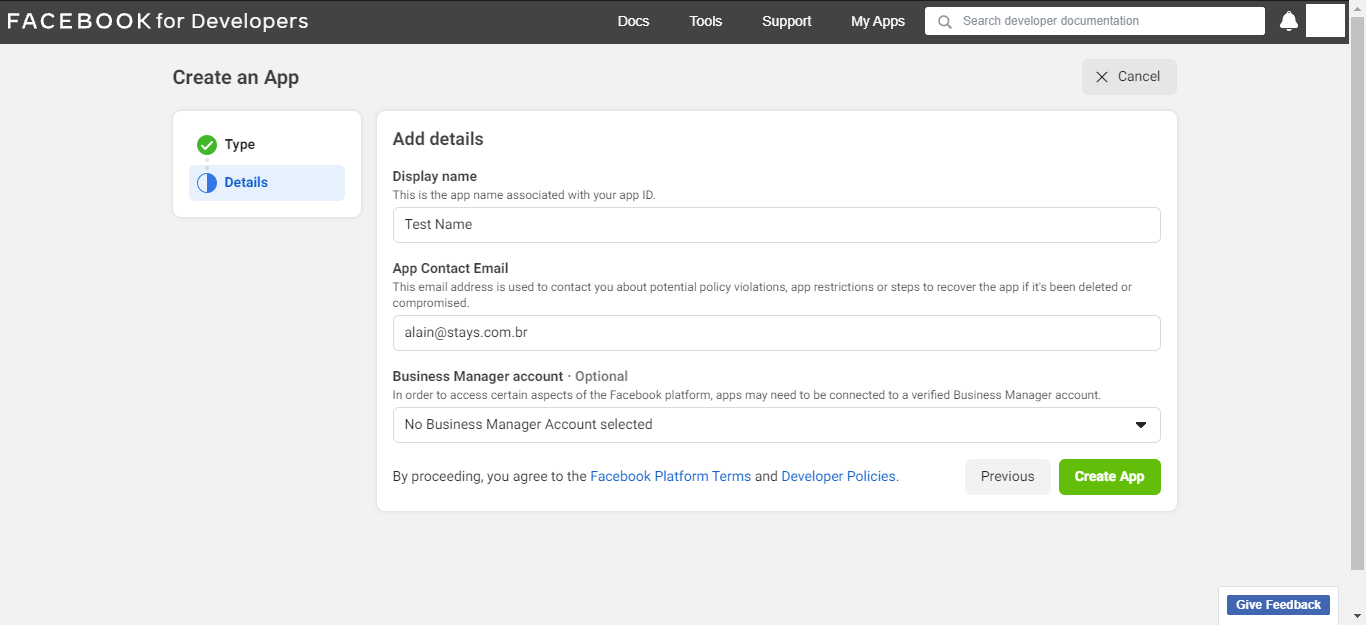Viewport: 1366px width, 625px height.
Task: Open the profile avatar in header
Action: pos(1325,21)
